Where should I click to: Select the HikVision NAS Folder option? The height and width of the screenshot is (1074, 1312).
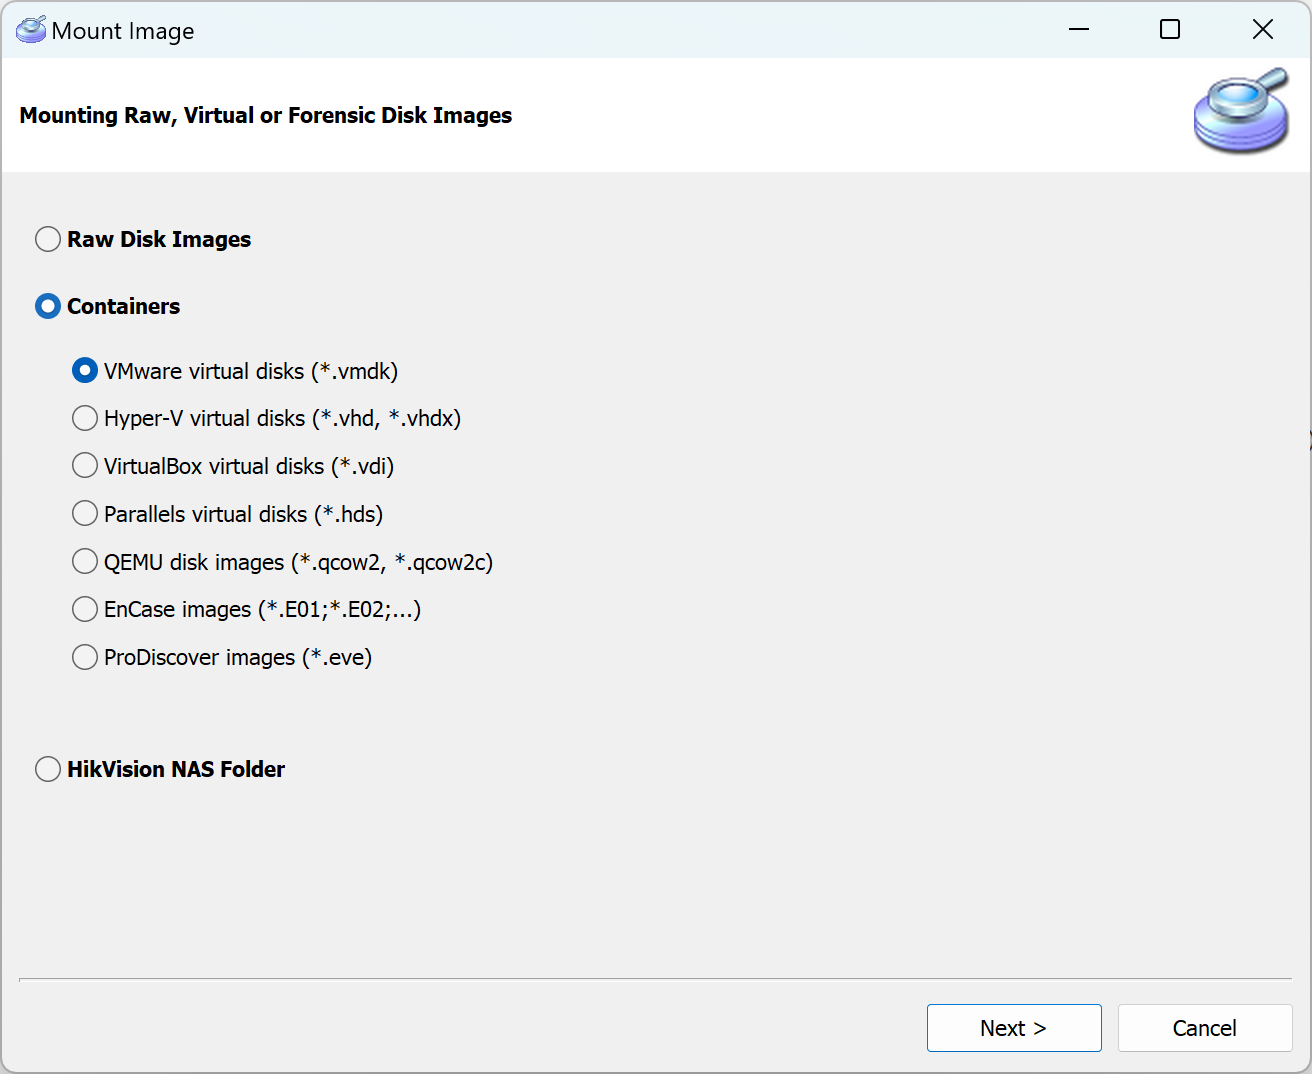coord(47,769)
